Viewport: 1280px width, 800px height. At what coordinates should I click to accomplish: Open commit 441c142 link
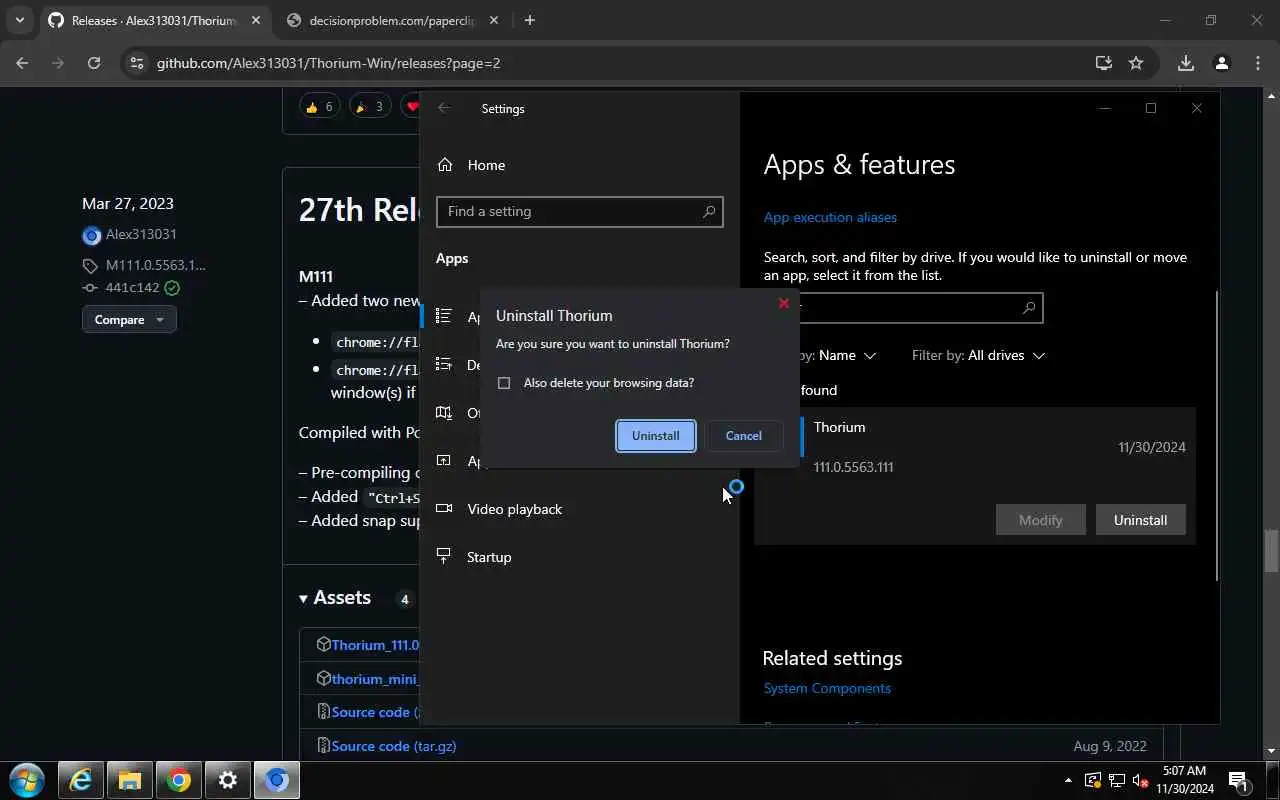(132, 287)
